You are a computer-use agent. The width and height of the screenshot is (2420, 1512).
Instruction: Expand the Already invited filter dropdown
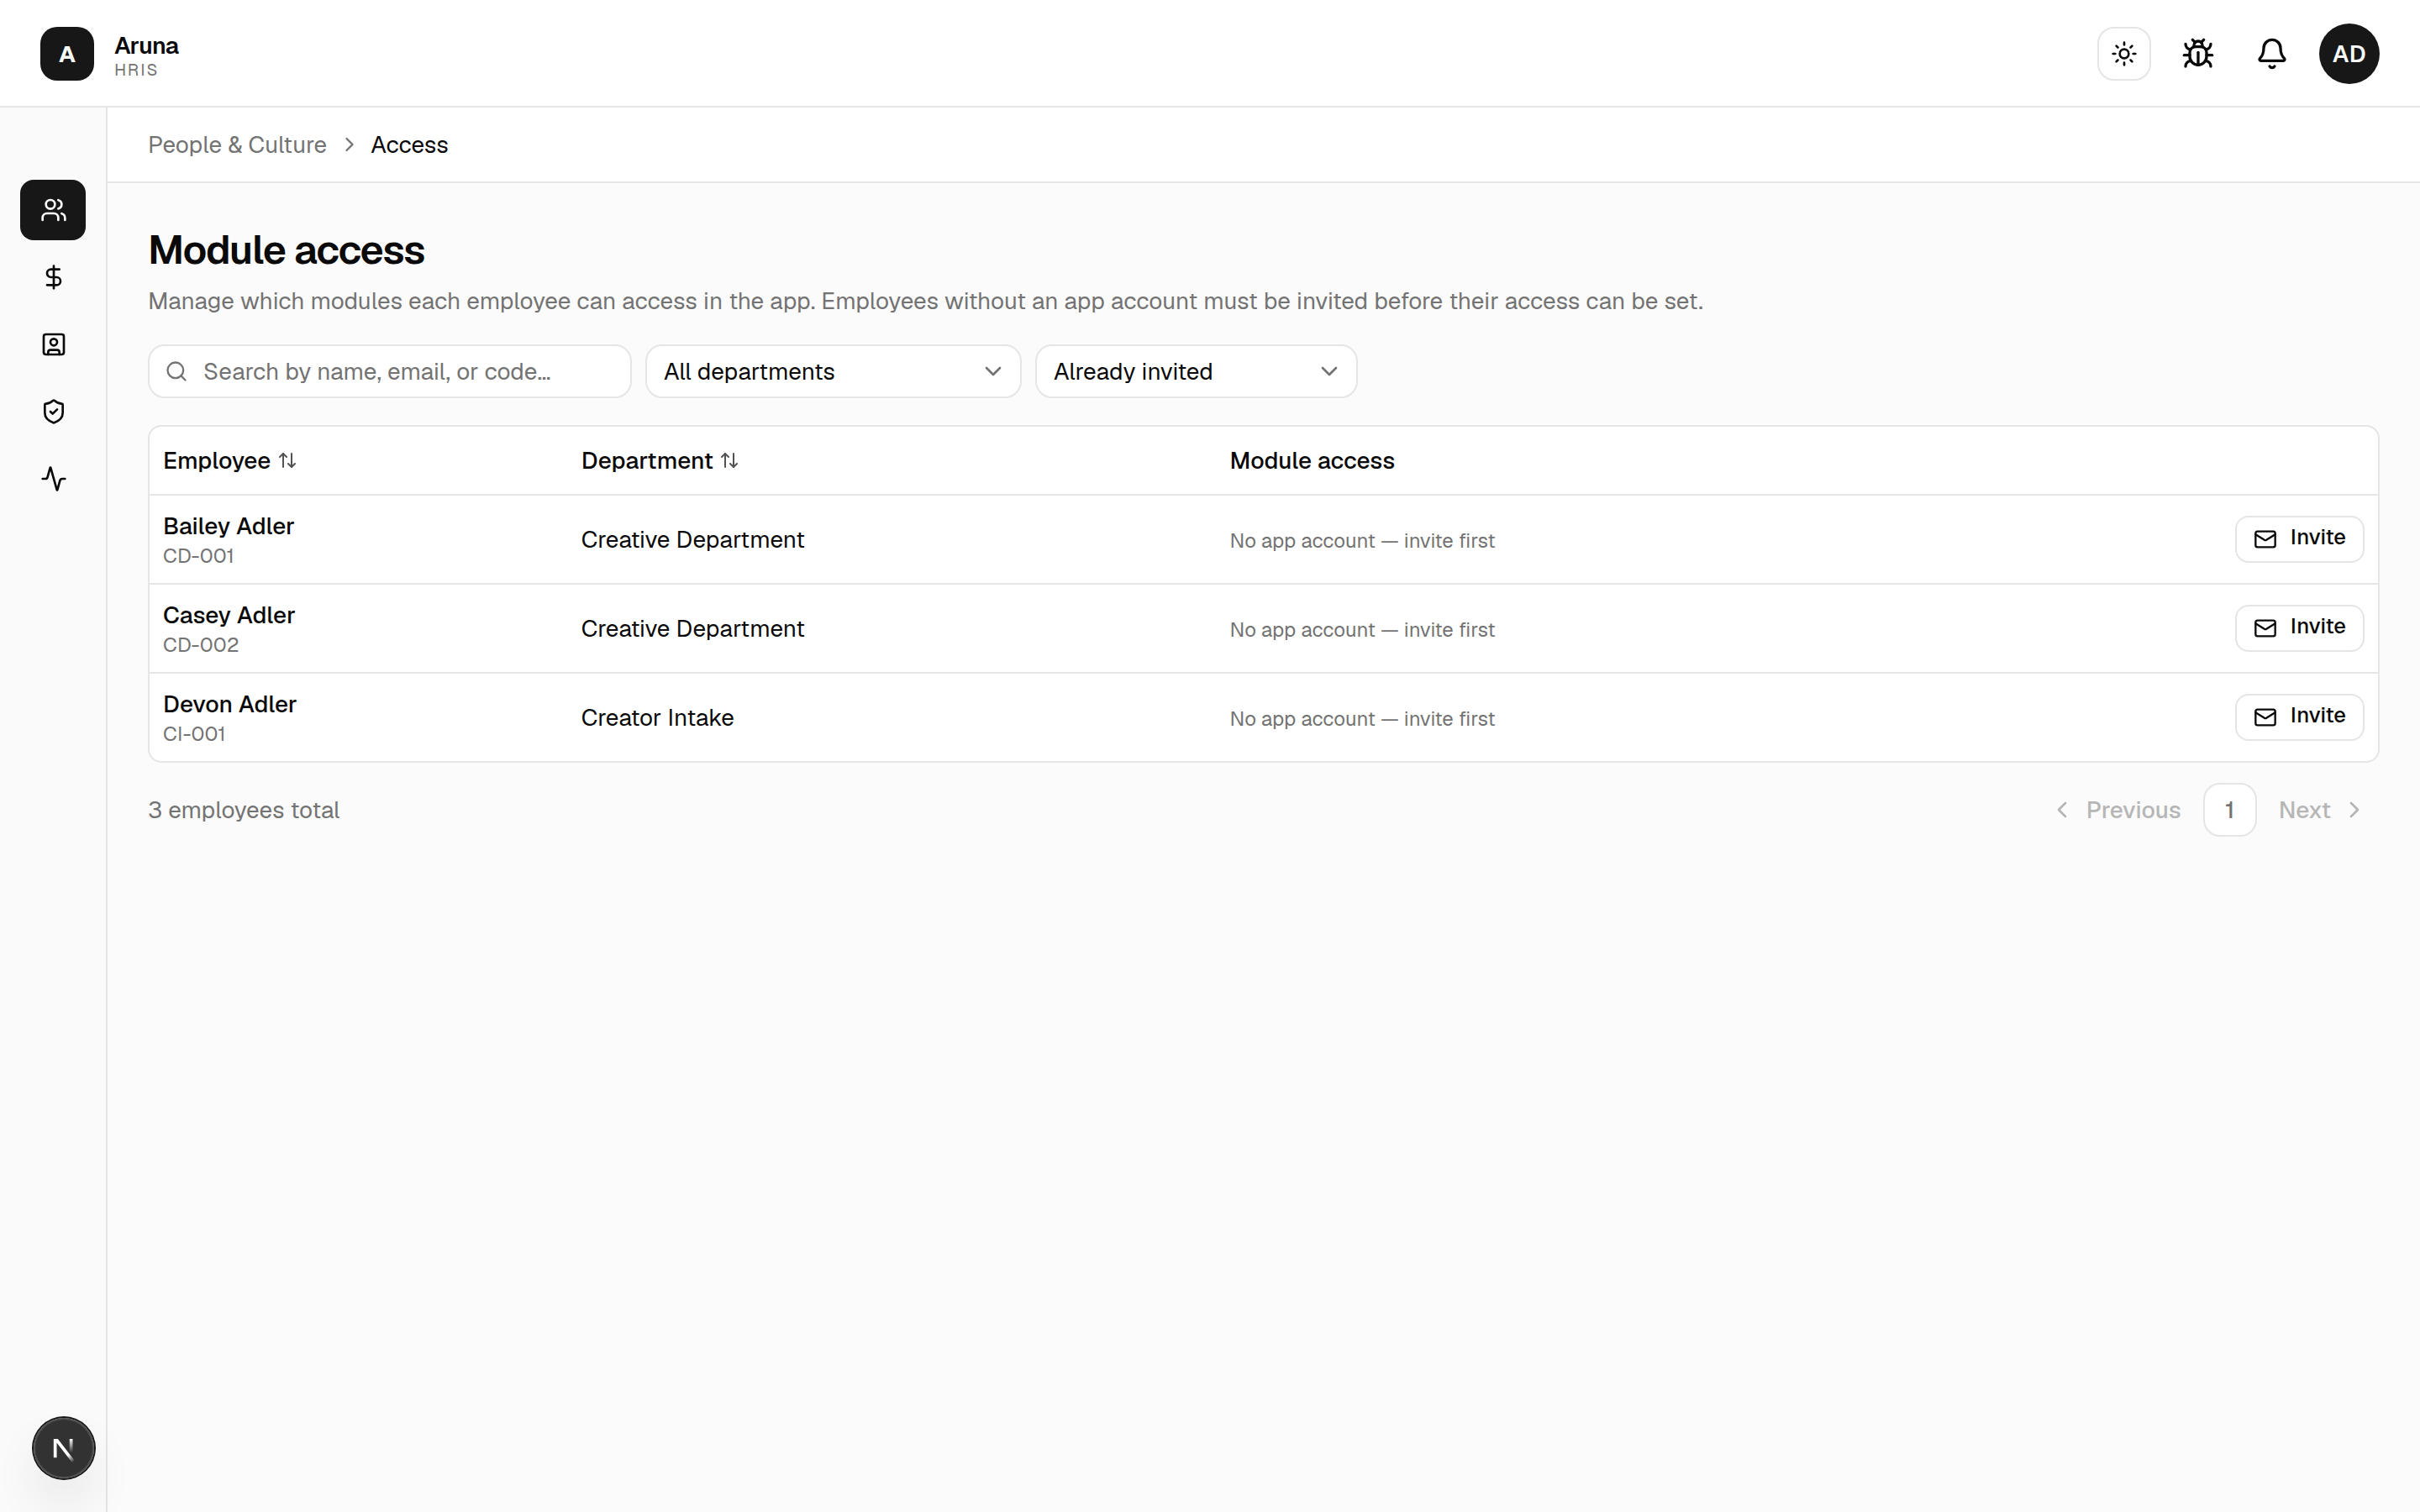click(1196, 371)
